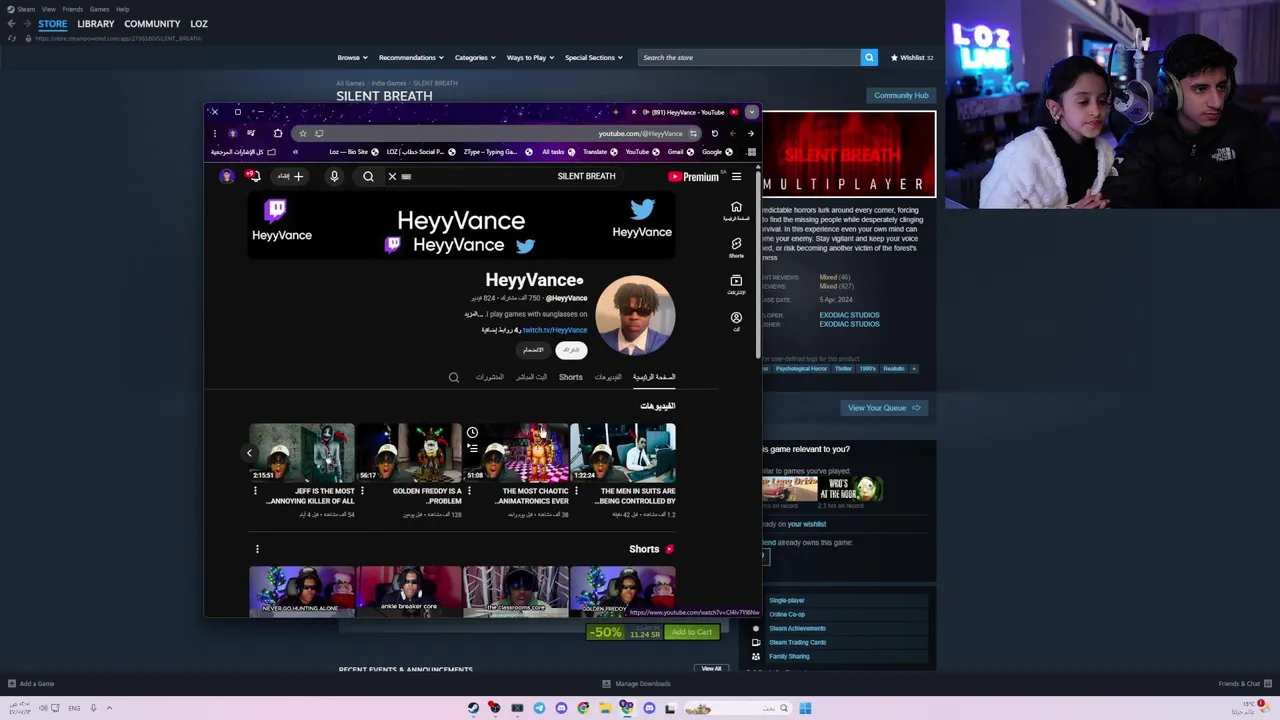1280x720 pixels.
Task: Open options for GOLDEN FREDDY video
Action: pyautogui.click(x=362, y=491)
